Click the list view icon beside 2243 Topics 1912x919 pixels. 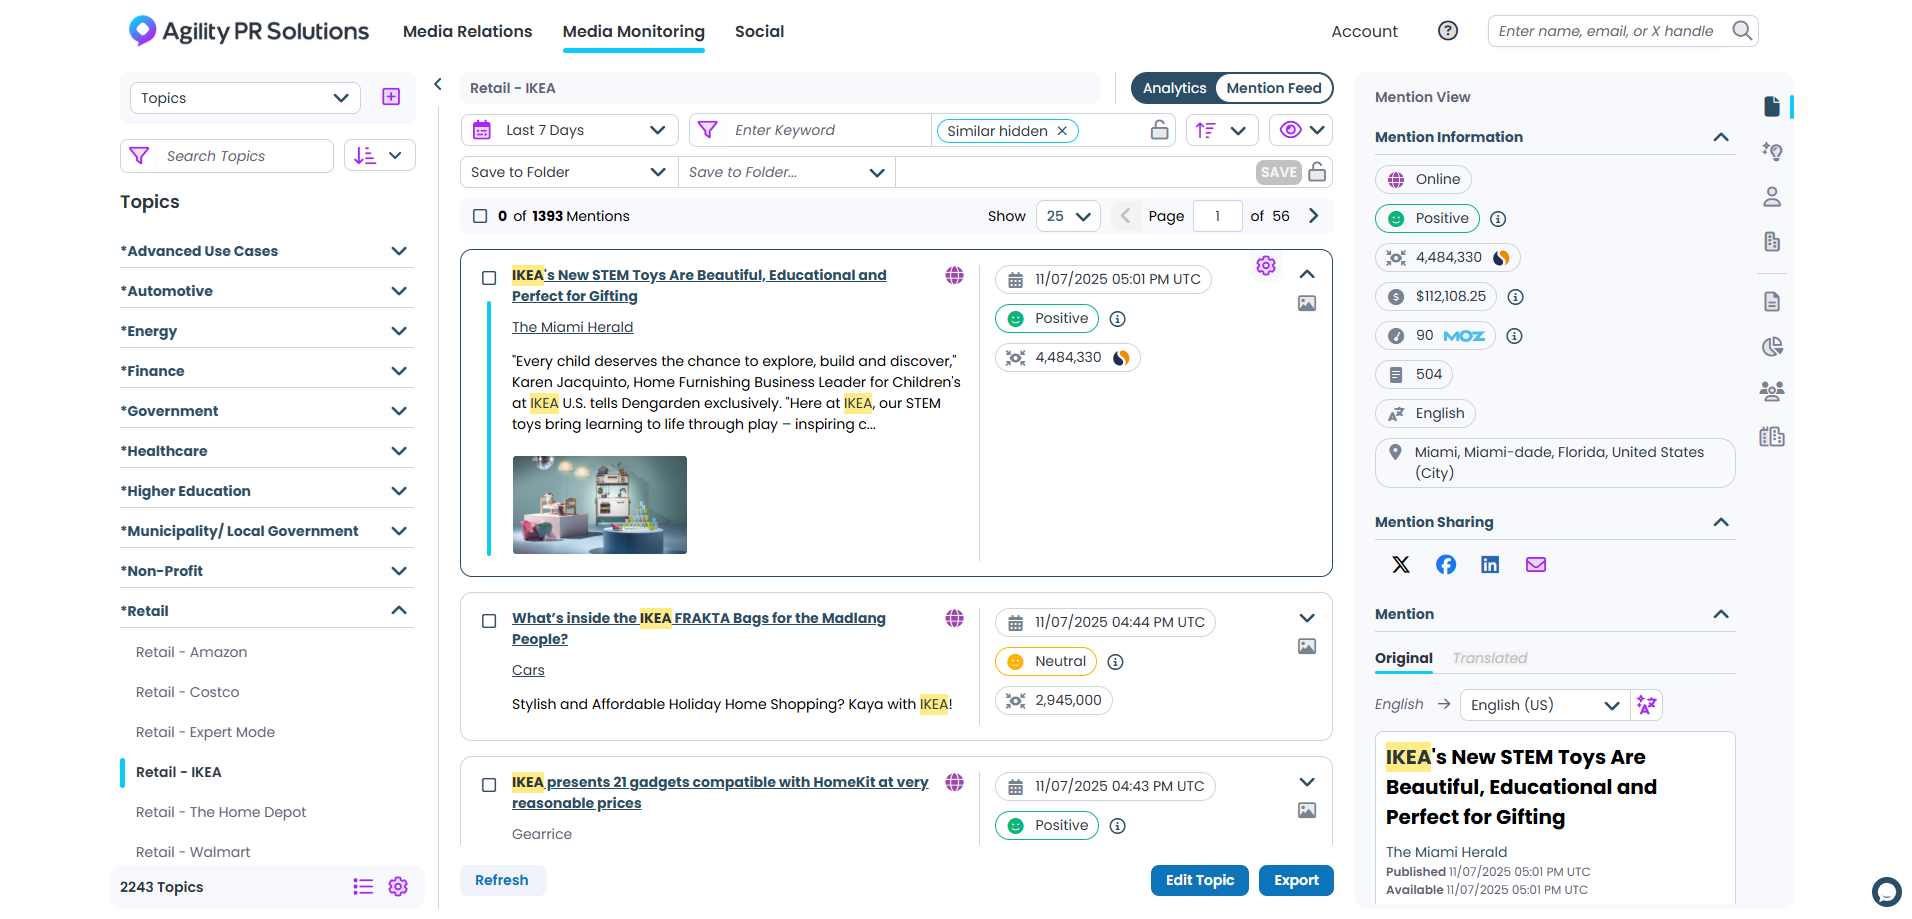[363, 887]
